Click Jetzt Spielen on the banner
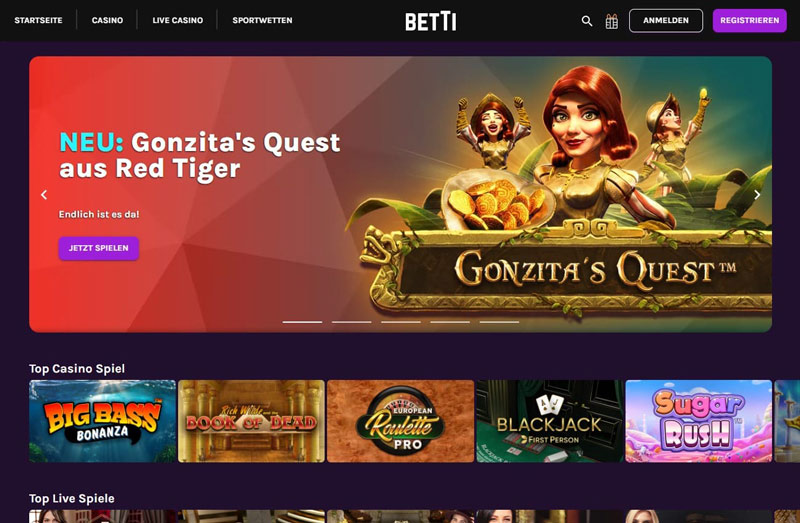Screen dimensions: 800x523 (x=98, y=248)
